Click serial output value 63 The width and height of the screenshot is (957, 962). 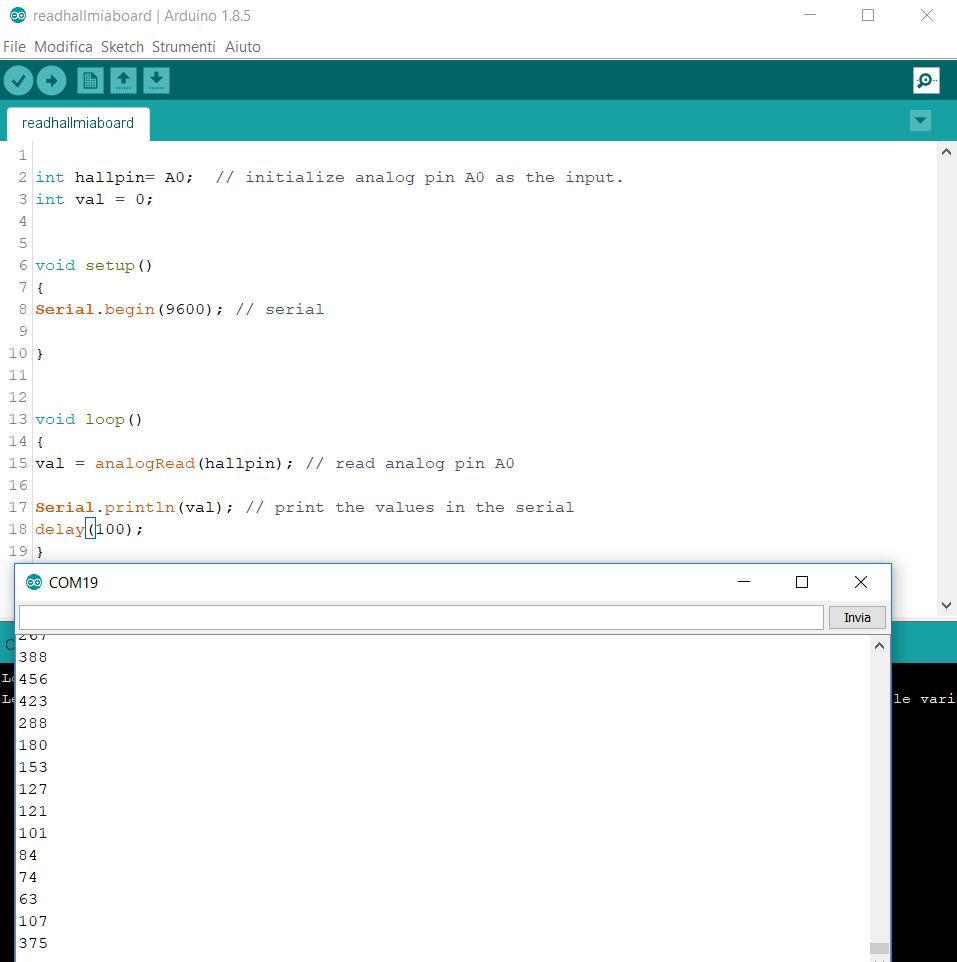pos(28,899)
